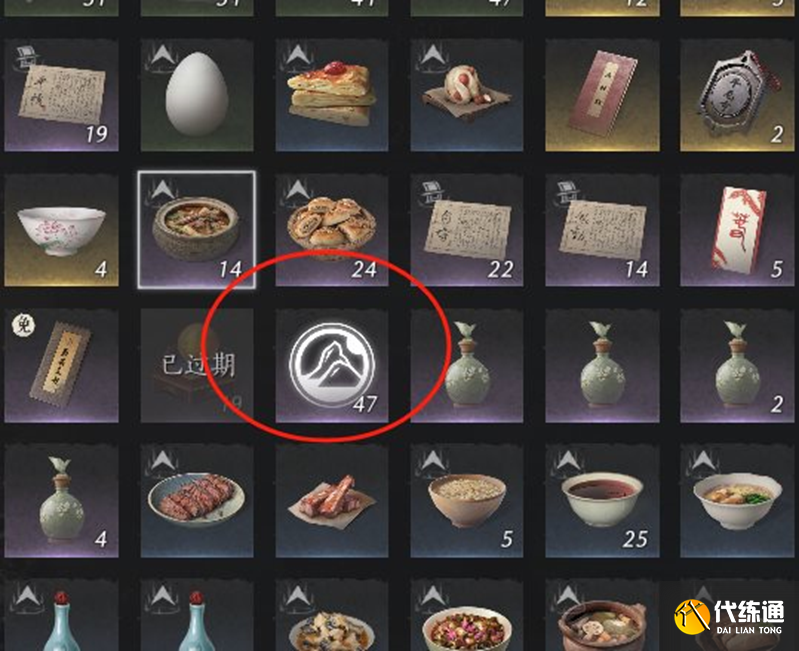799x651 pixels.
Task: Select the stacked flatbread with red berry
Action: pyautogui.click(x=332, y=95)
